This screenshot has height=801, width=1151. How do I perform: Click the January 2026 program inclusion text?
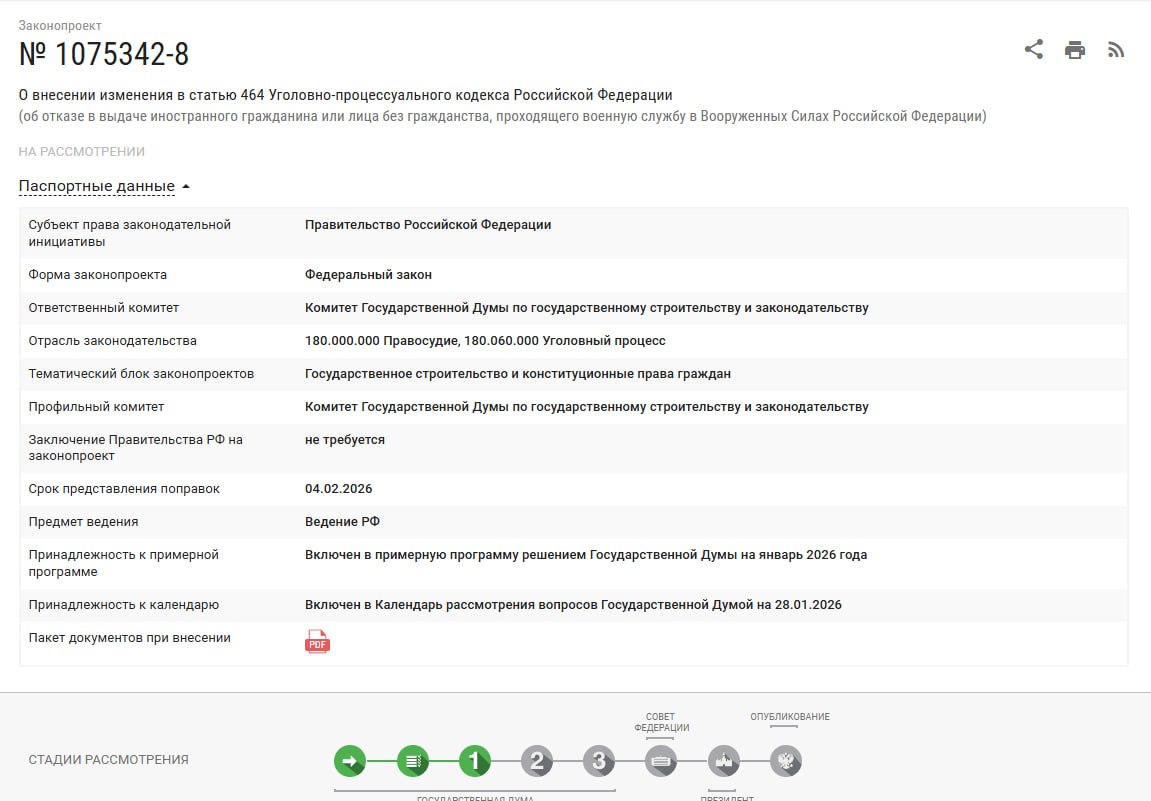586,555
